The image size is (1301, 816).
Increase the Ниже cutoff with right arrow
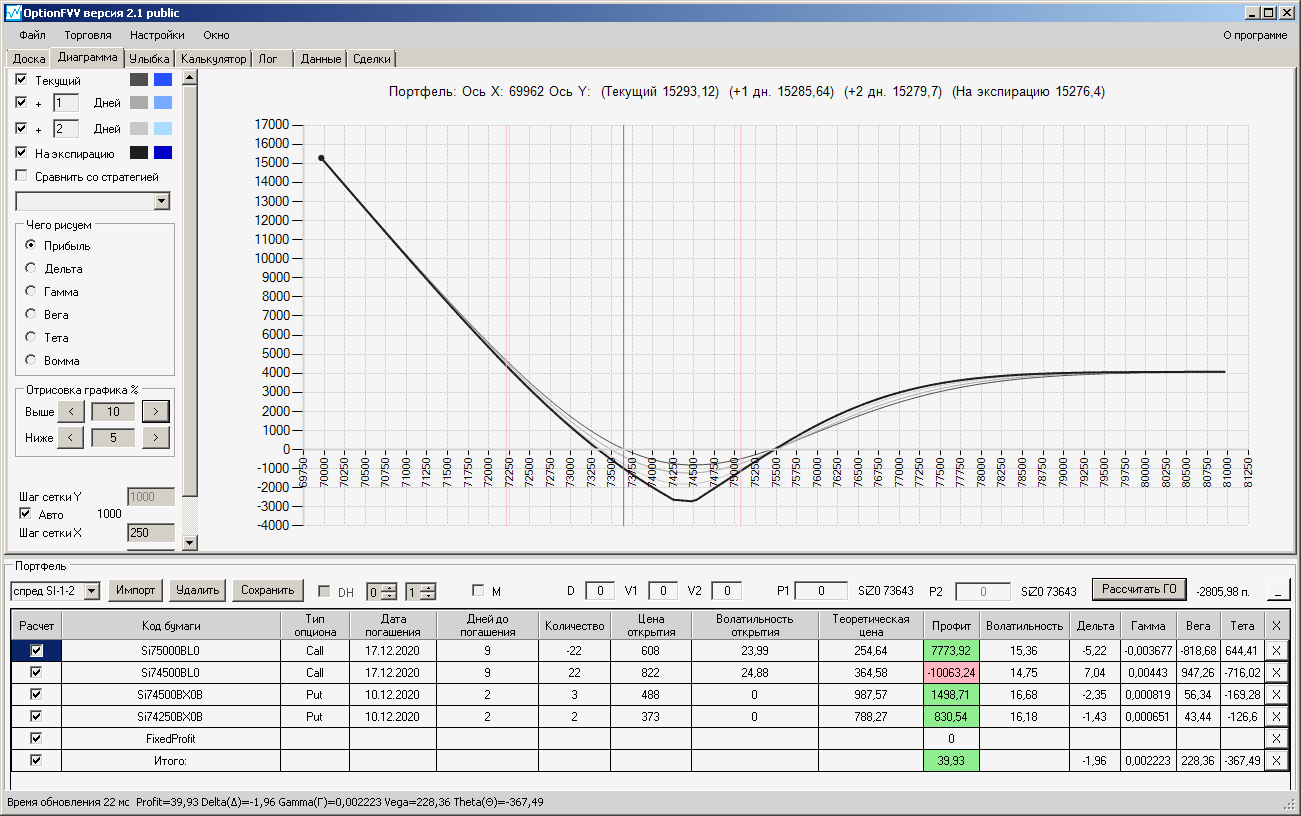(x=156, y=437)
